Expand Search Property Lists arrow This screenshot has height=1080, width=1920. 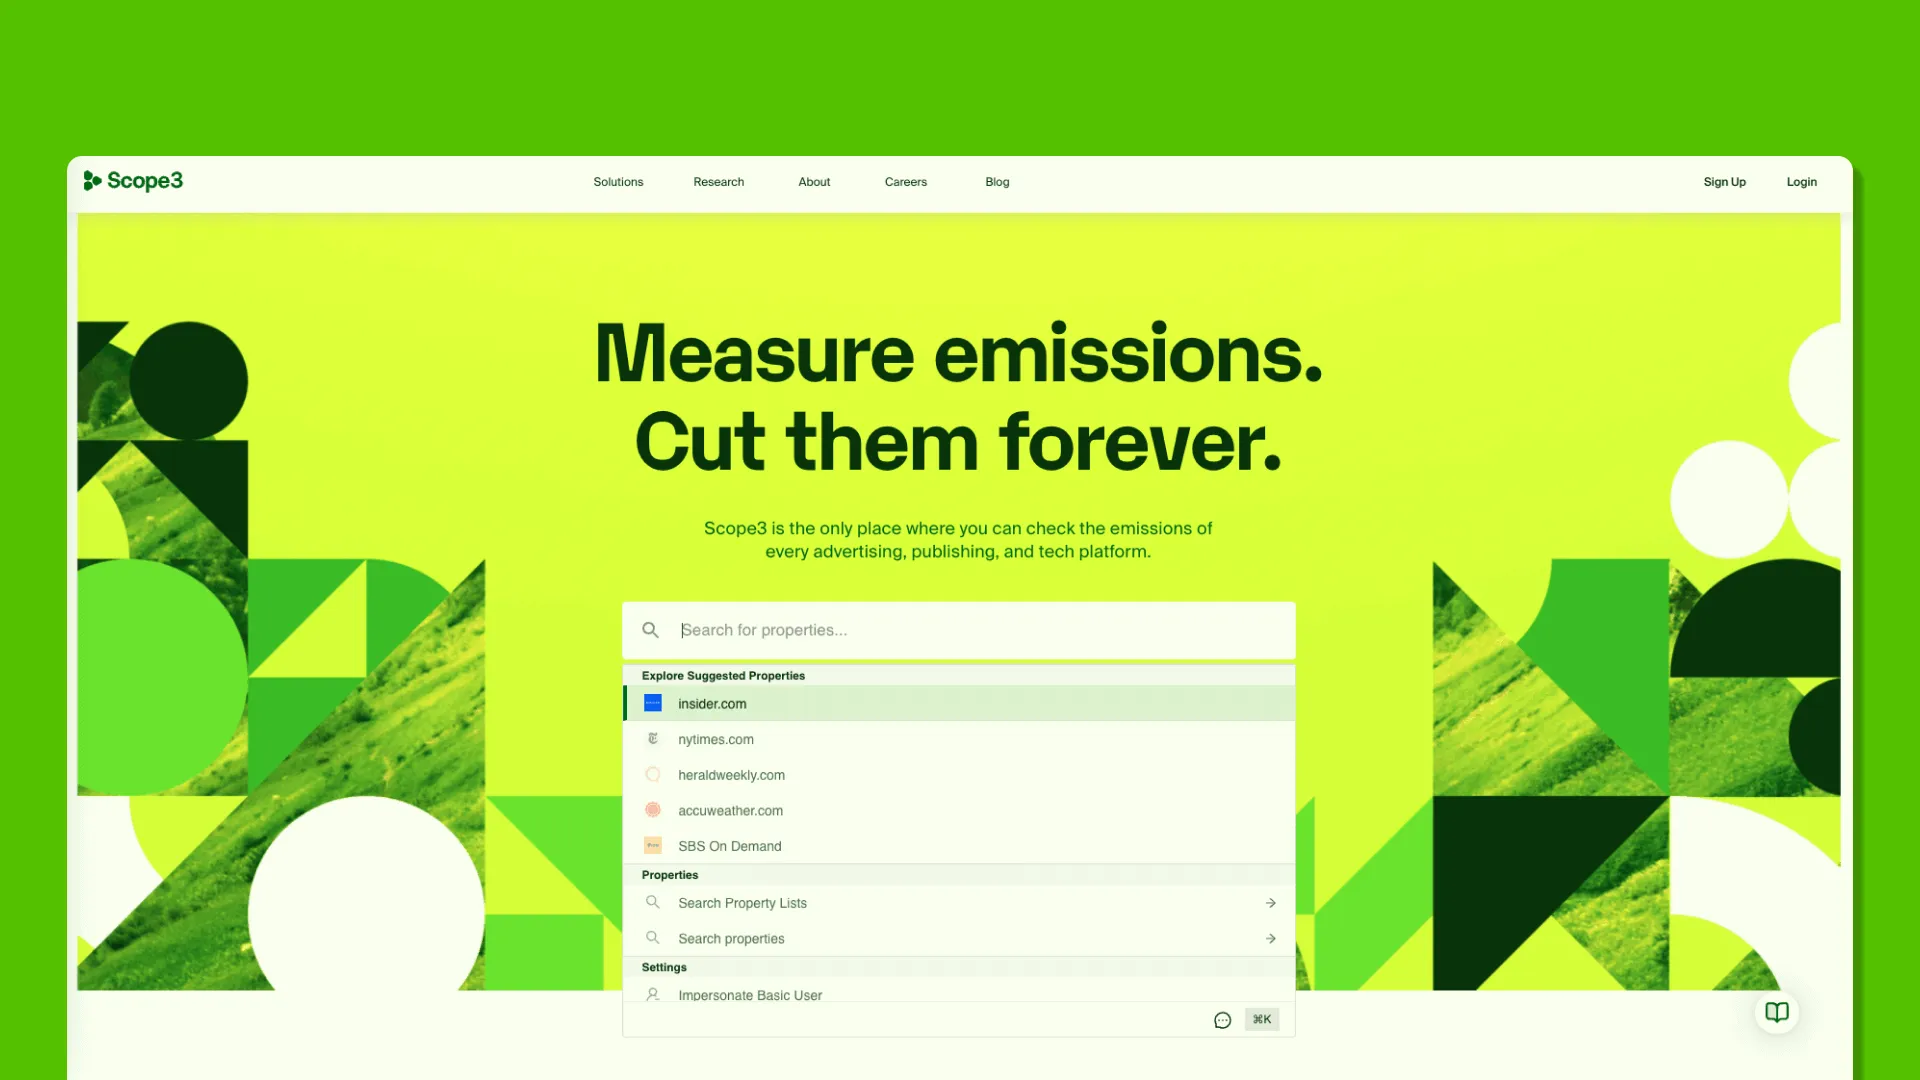pos(1270,903)
